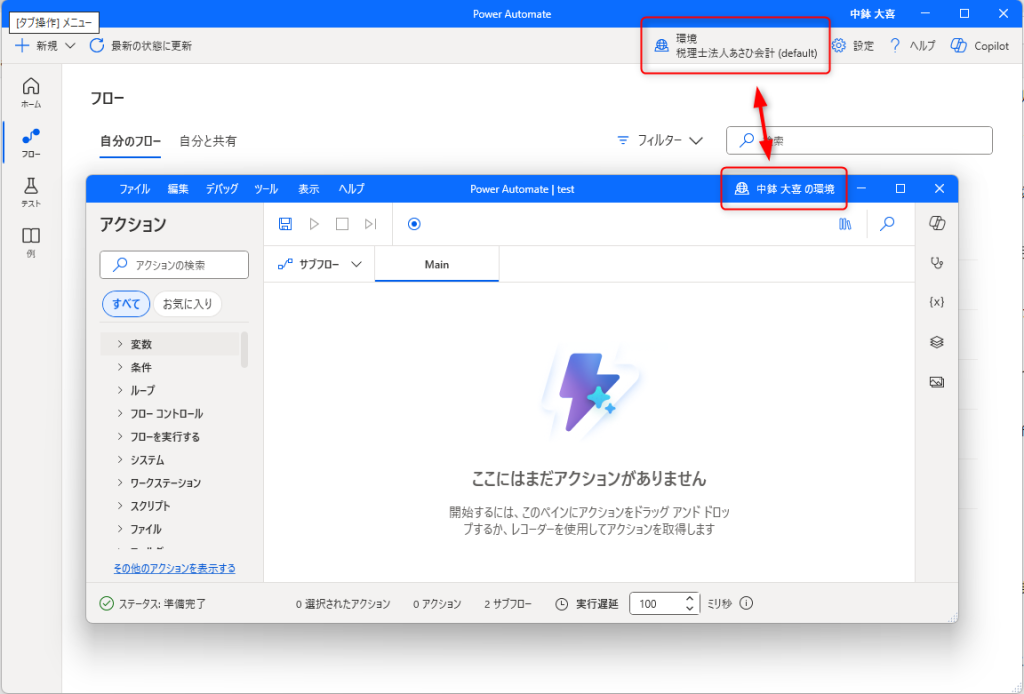Screen dimensions: 1024x694
Task: Open the stethoscope troubleshooting icon
Action: coord(937,263)
